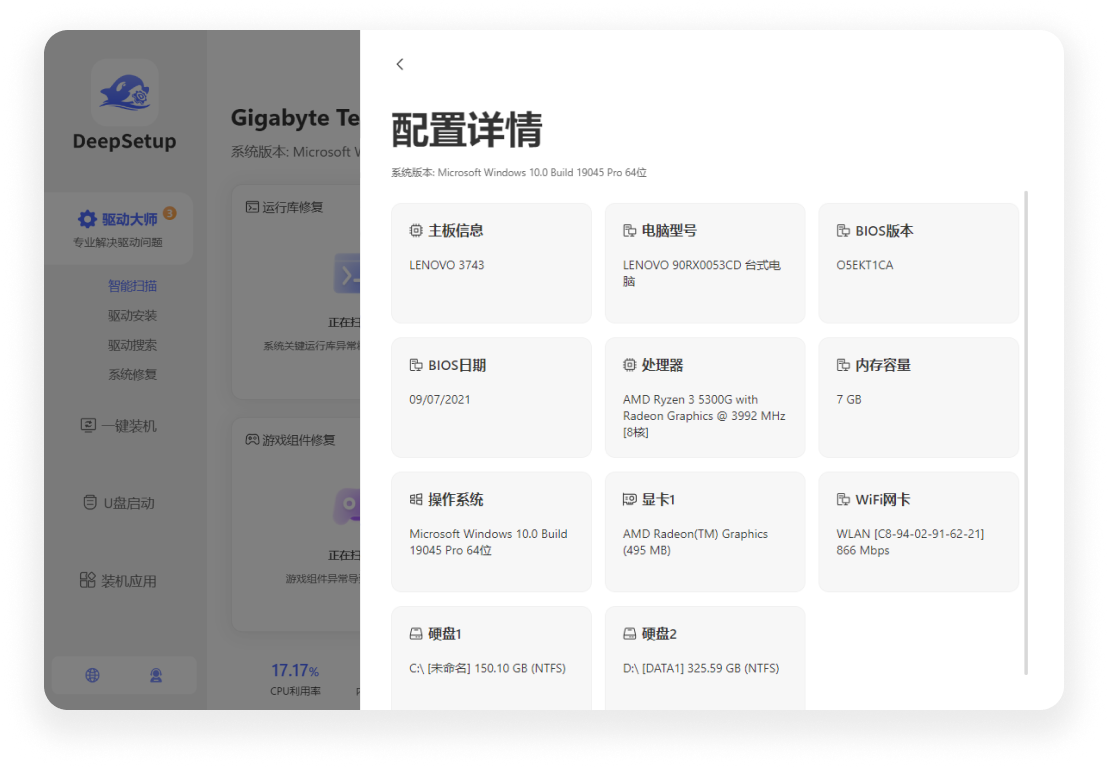Viewport: 1108px width, 768px height.
Task: Click the DeepSetup logo icon
Action: point(125,92)
